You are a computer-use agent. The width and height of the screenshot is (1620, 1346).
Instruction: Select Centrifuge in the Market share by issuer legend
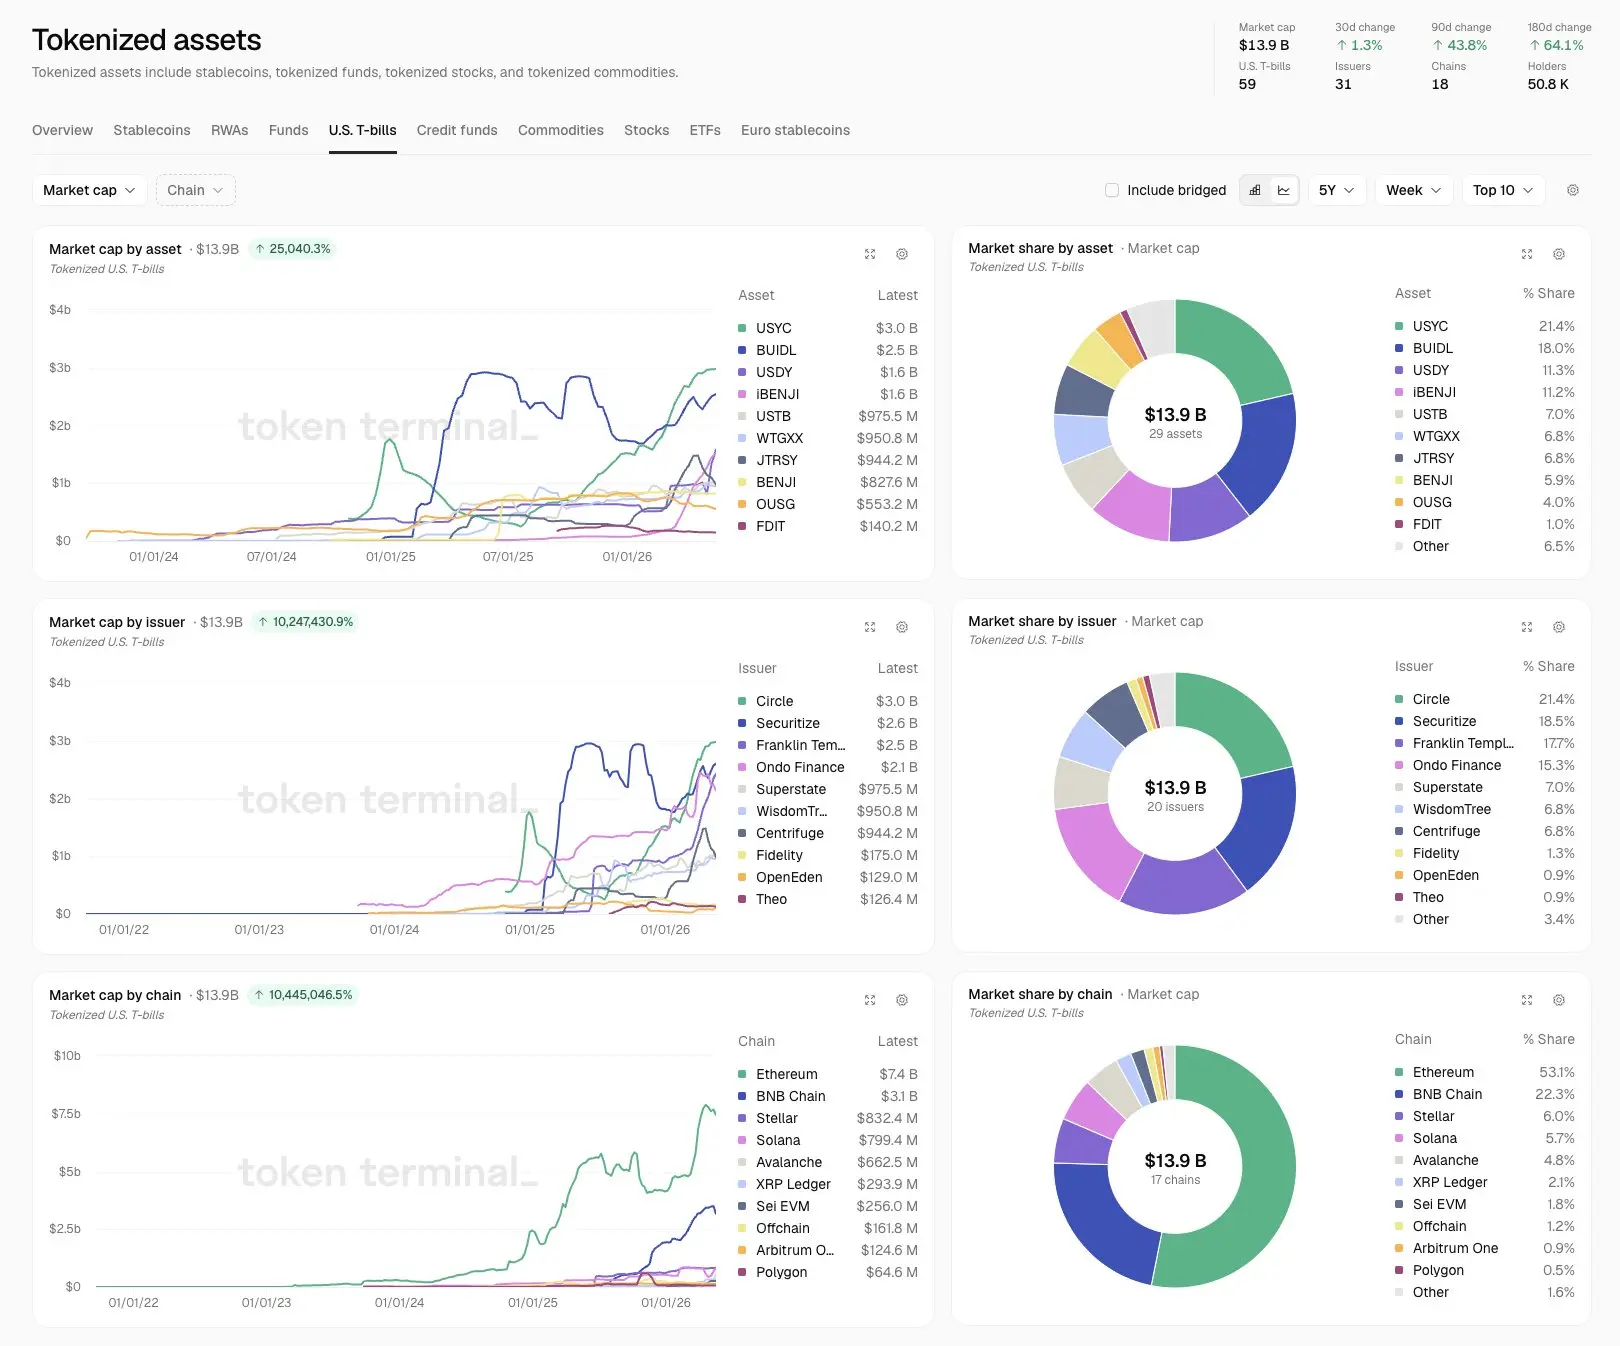tap(1447, 831)
